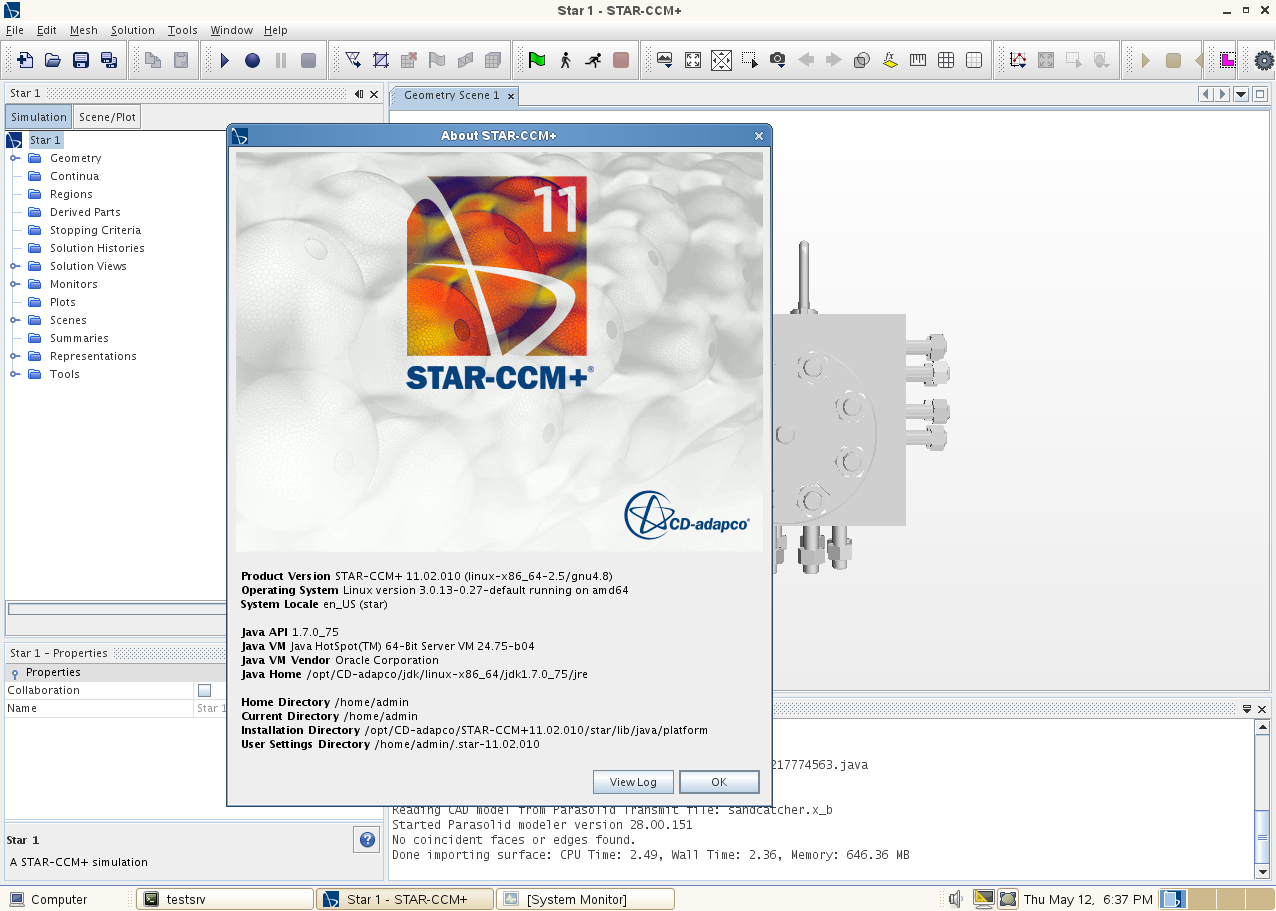Click the plot graph toolbar icon
1276x911 pixels.
[x=1017, y=60]
